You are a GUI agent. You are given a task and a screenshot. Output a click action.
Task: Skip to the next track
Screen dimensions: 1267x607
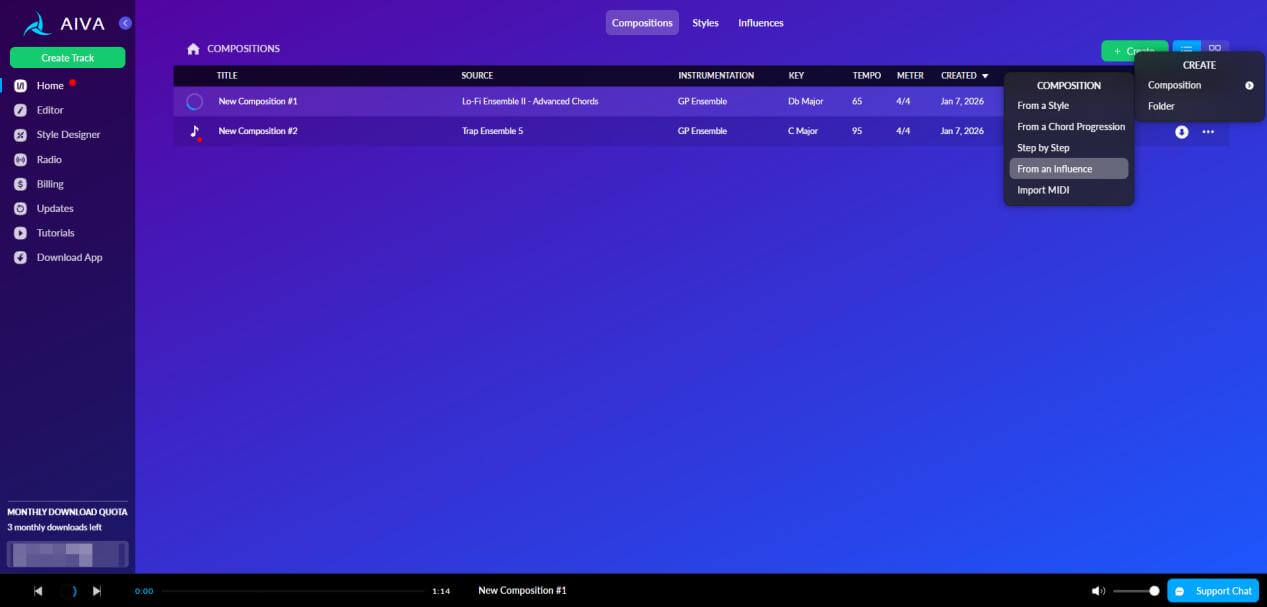coord(97,591)
